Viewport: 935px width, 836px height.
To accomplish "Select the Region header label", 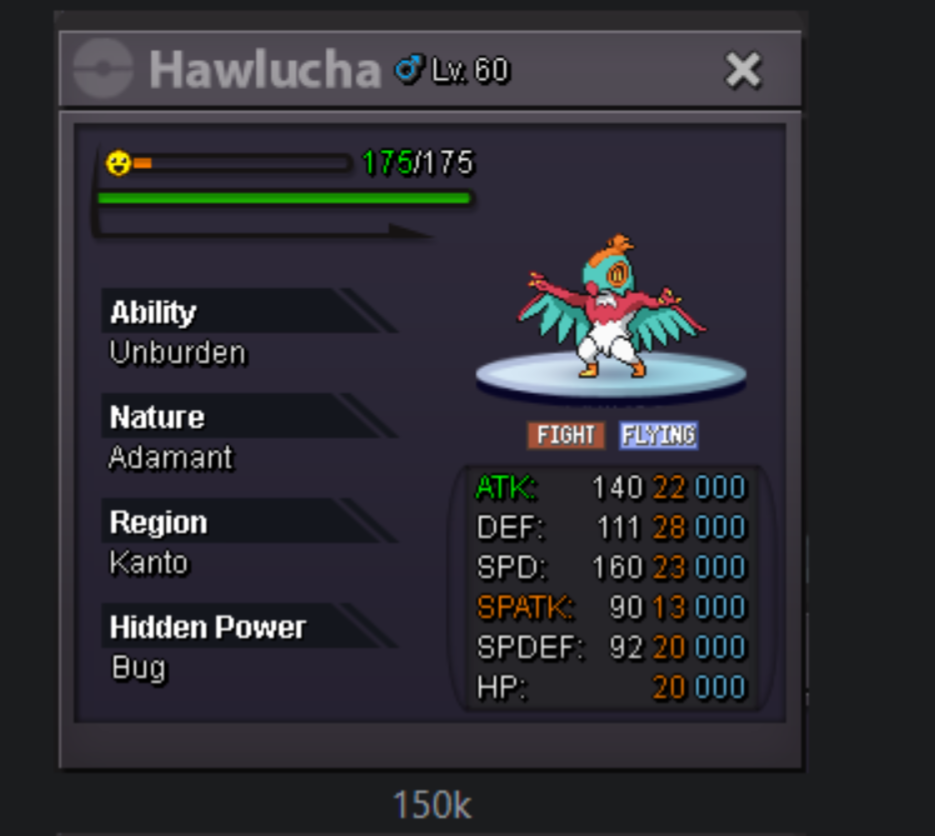I will point(159,522).
